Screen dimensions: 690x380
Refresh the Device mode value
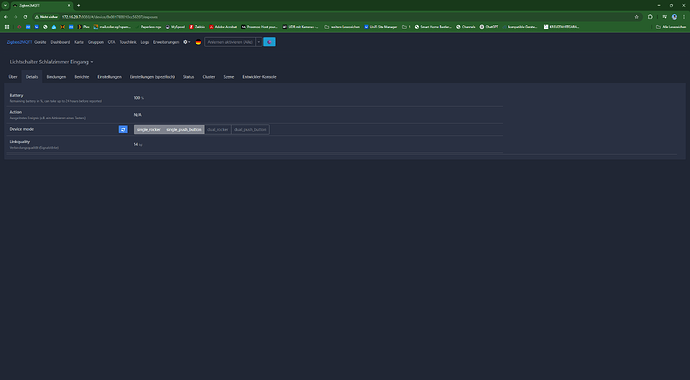click(x=123, y=129)
